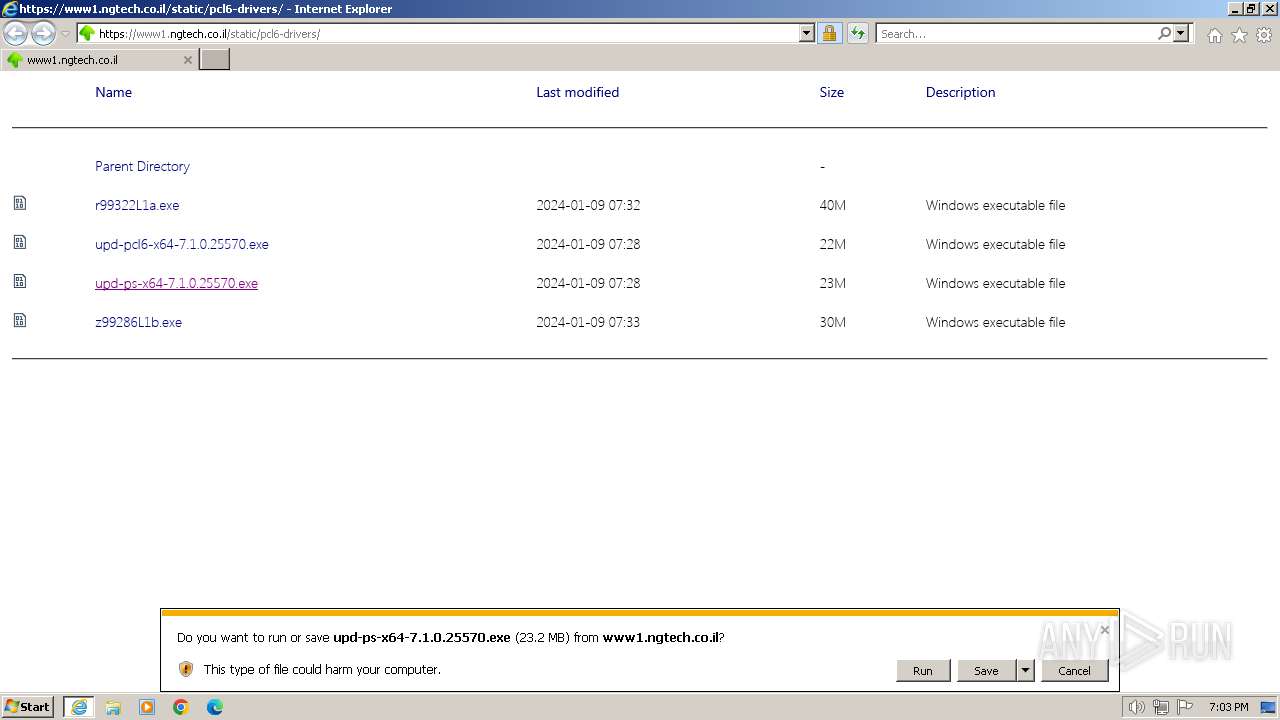Open Microsoft Edge from taskbar

pyautogui.click(x=215, y=707)
